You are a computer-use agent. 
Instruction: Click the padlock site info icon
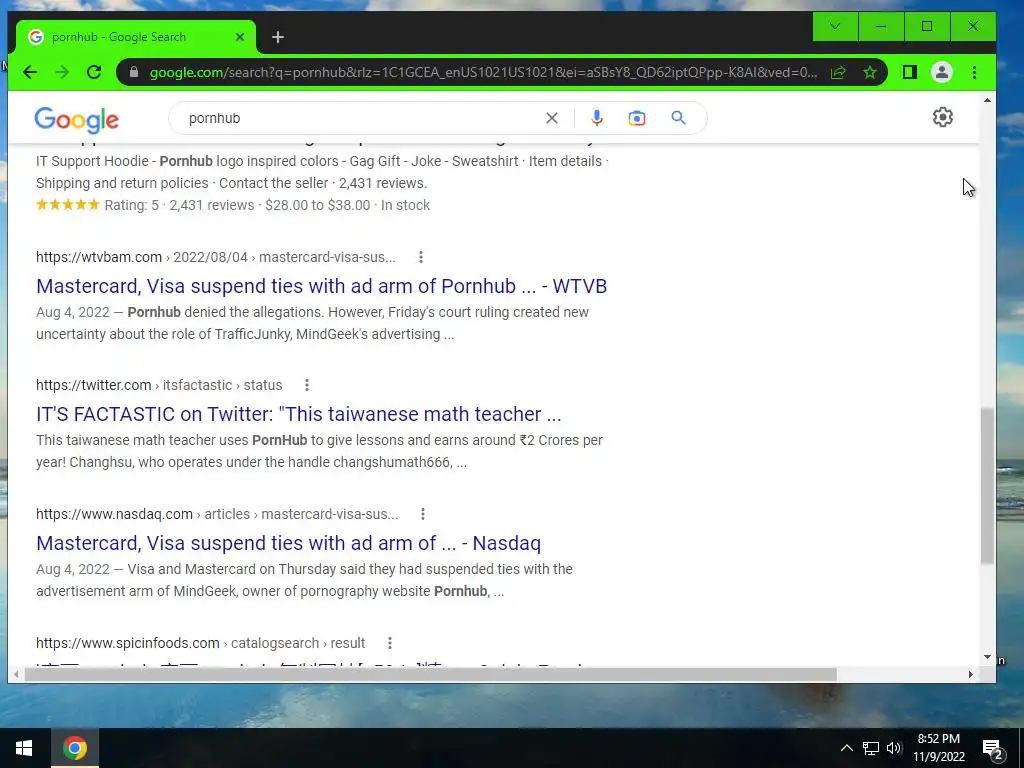point(135,72)
